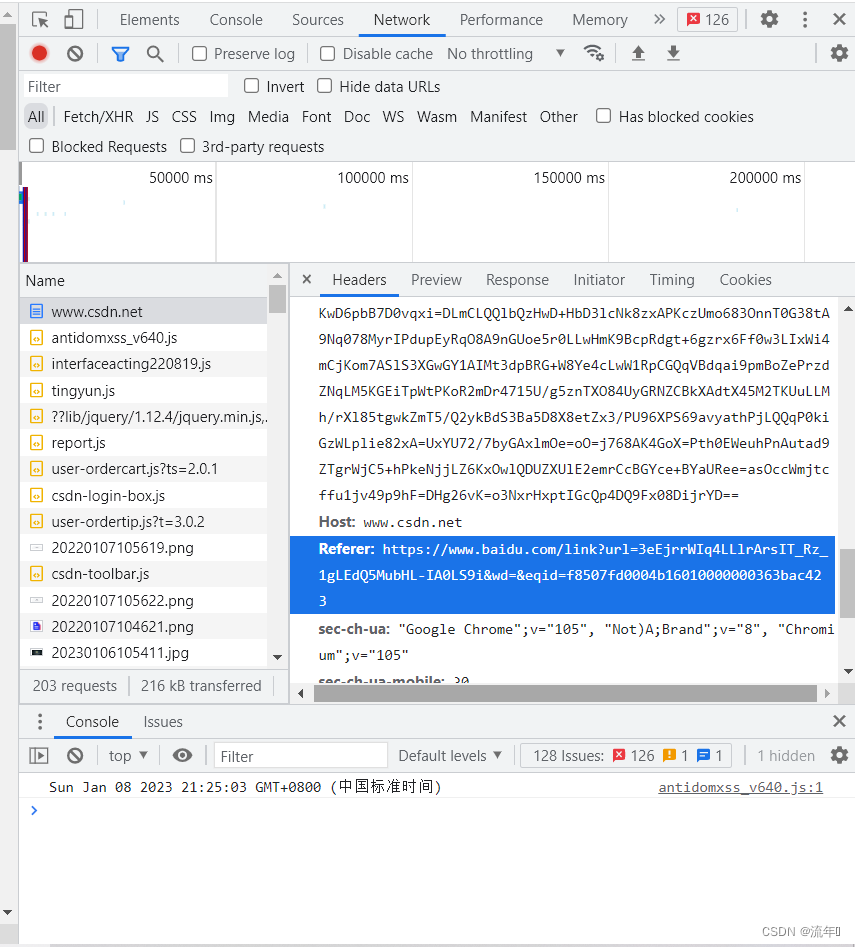Select the csdn-login-box.js request
Image resolution: width=855 pixels, height=947 pixels.
144,496
